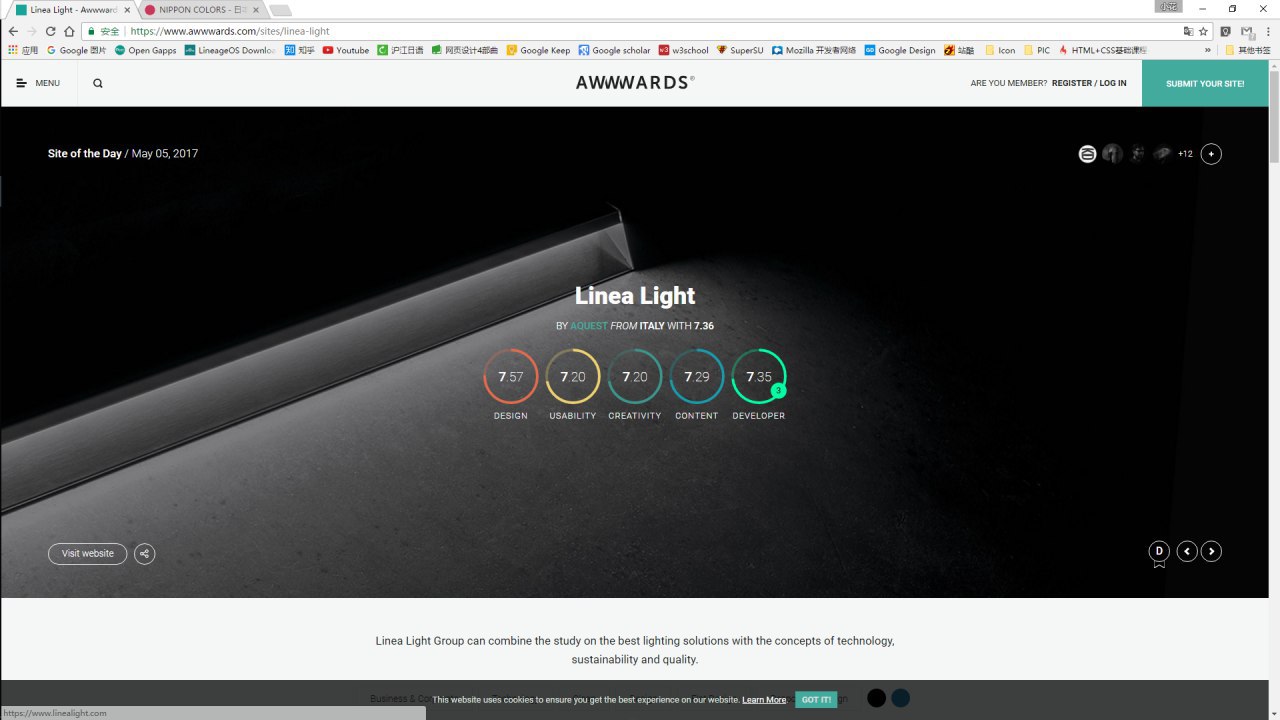Click the first white juror avatar

point(1087,154)
